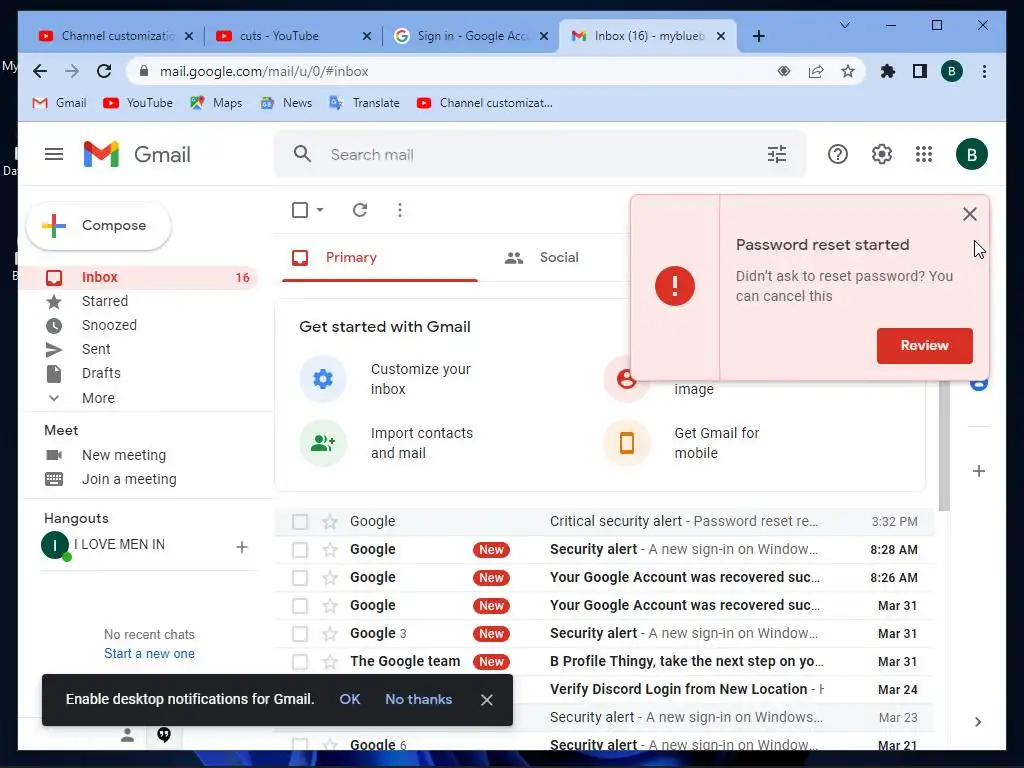Open the Sent folder
Image resolution: width=1024 pixels, height=768 pixels.
tap(96, 349)
